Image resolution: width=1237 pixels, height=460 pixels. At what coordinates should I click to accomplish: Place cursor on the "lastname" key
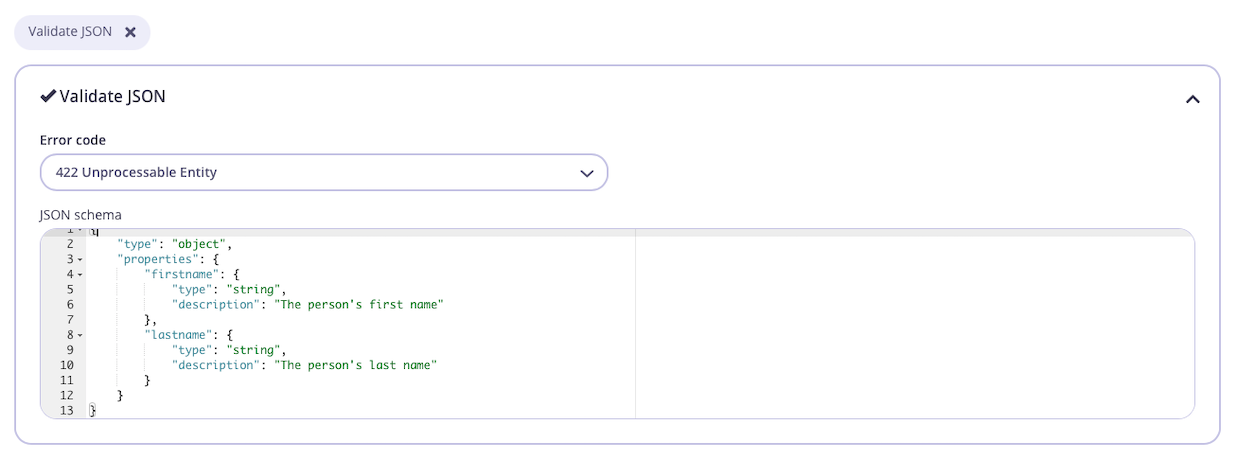coord(179,336)
